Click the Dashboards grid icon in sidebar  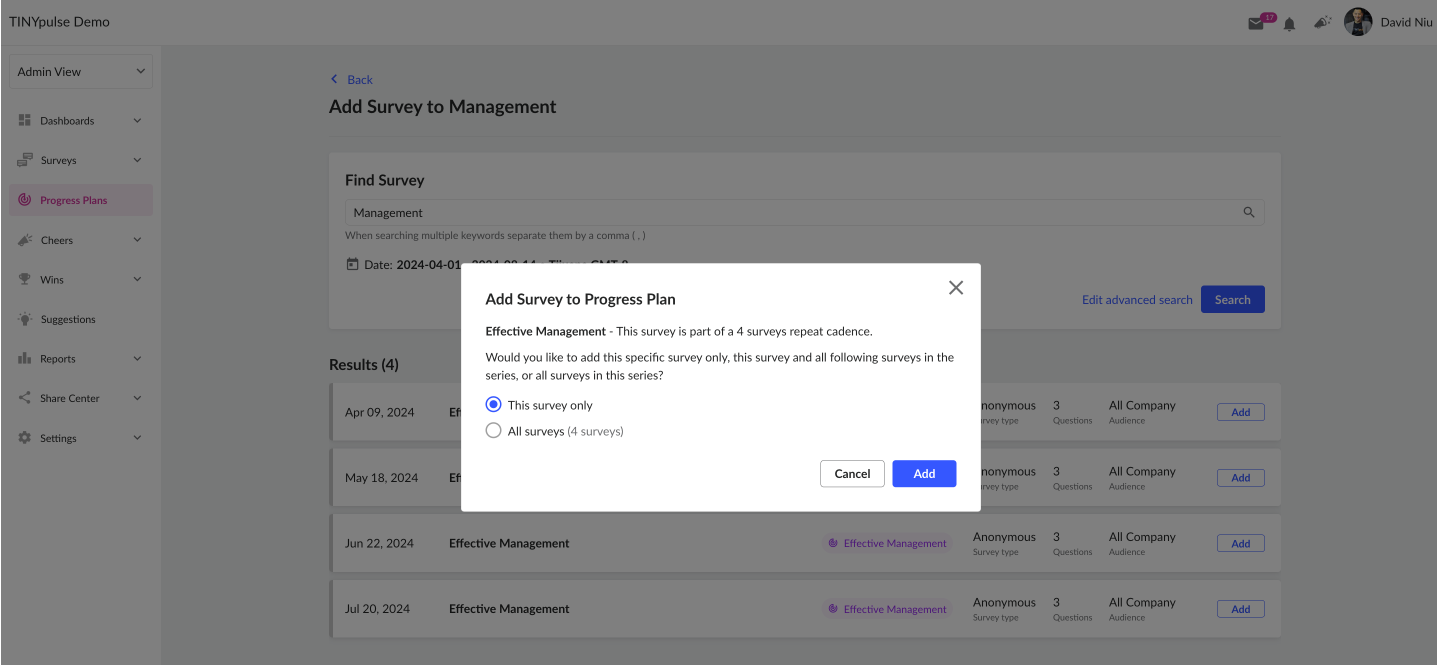25,120
